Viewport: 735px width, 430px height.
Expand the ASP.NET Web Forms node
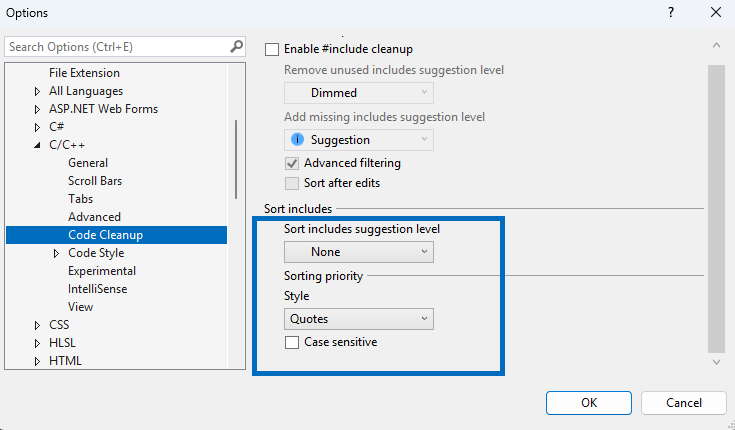tap(38, 109)
